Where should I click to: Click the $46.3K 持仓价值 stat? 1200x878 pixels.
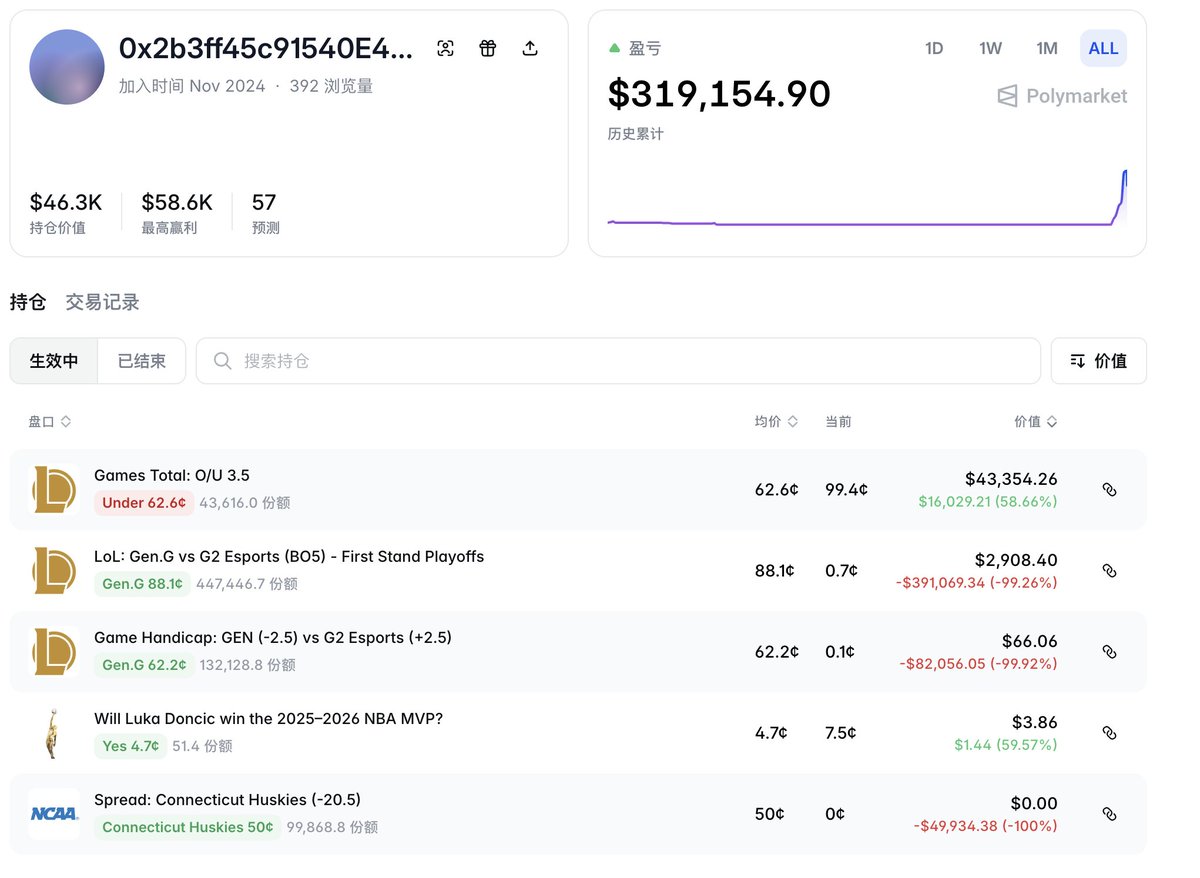[x=66, y=213]
